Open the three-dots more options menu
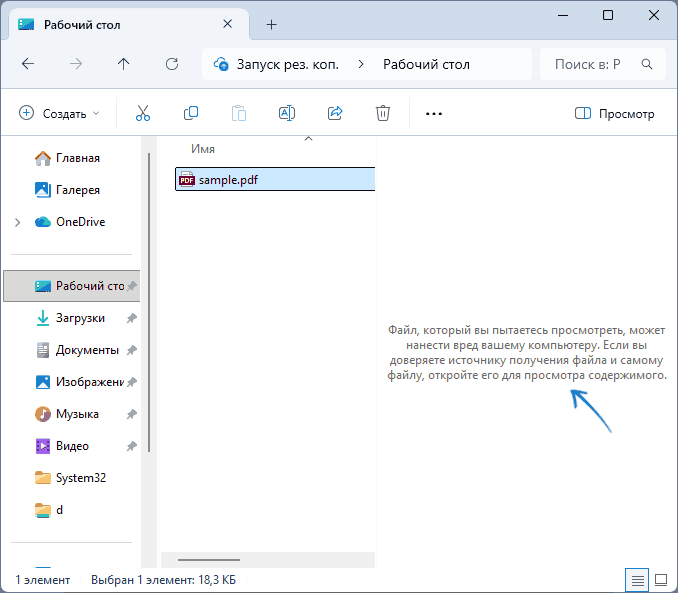 coord(433,114)
